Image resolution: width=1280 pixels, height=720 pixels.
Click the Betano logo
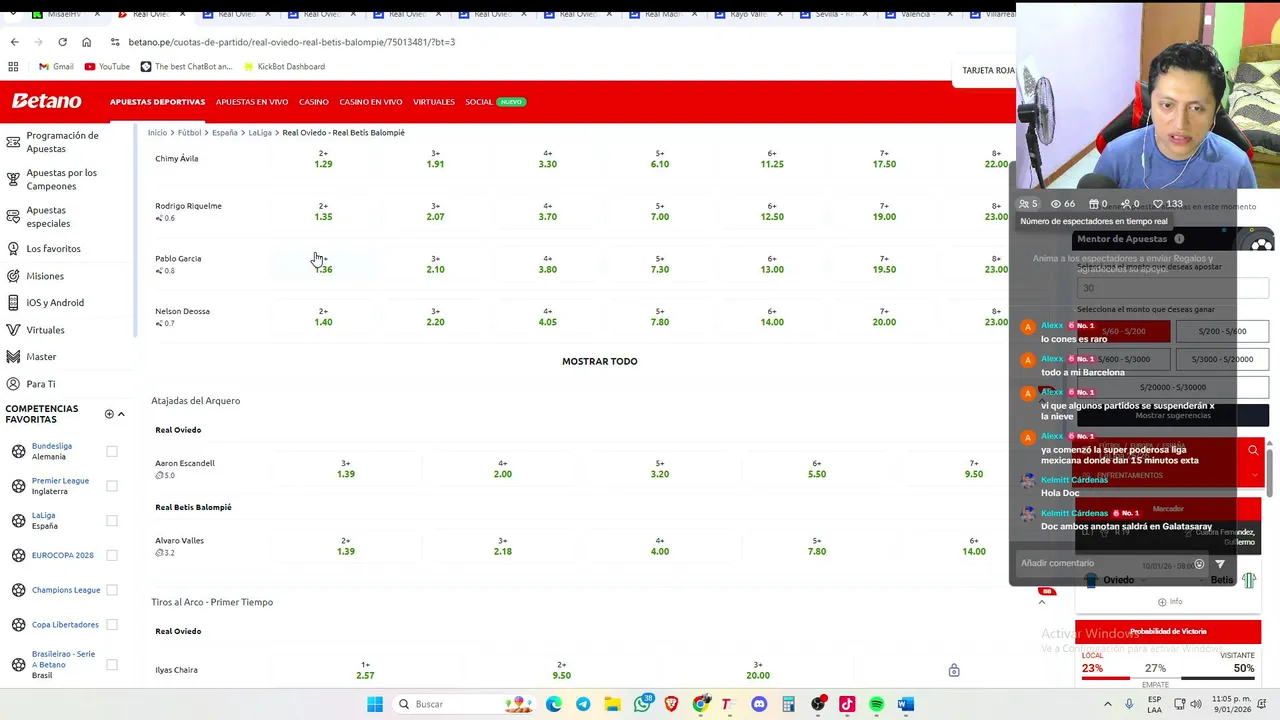point(46,101)
